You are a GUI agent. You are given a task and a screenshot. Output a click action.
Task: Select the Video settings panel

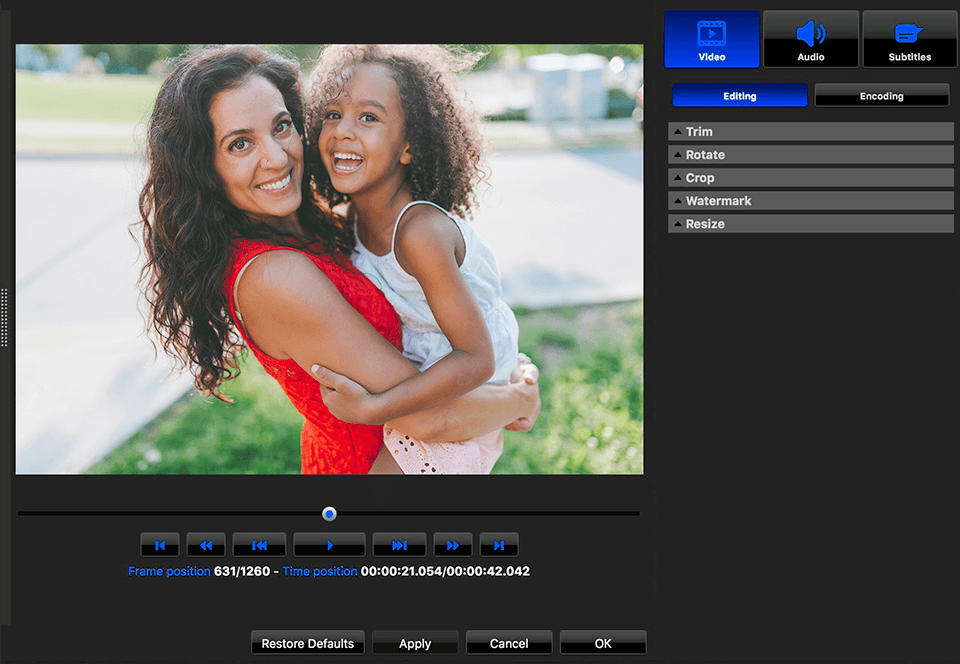pyautogui.click(x=711, y=38)
